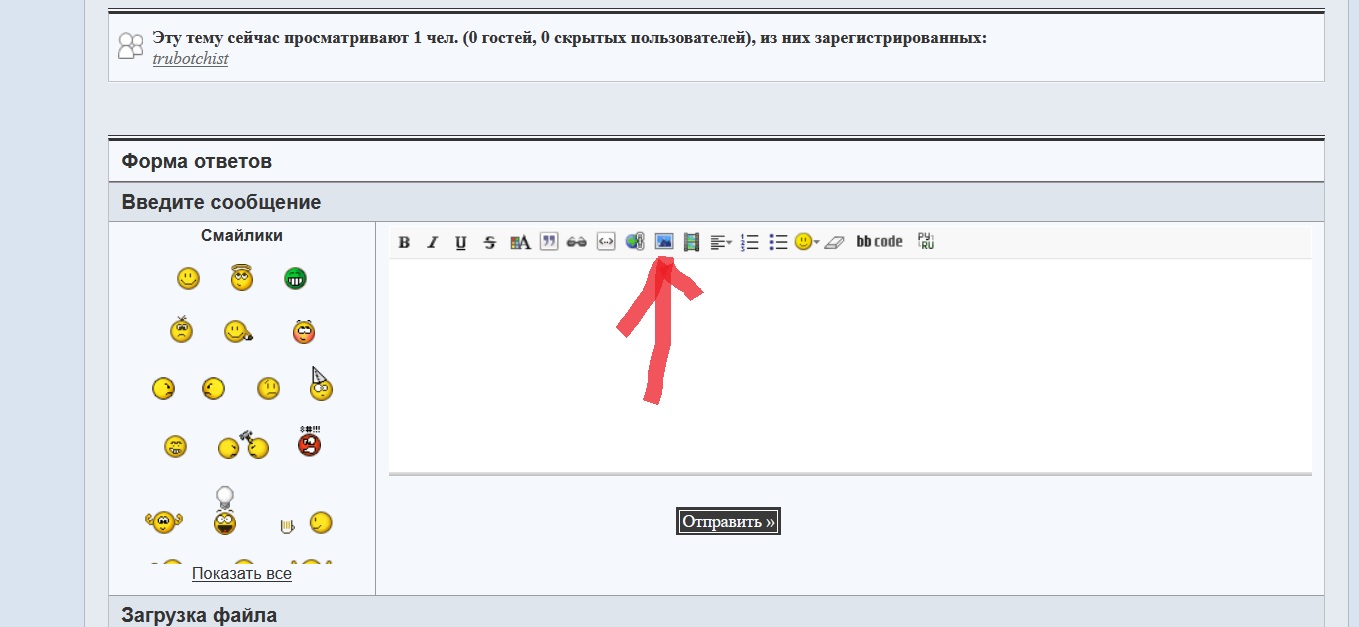Screen dimensions: 1359x627
Task: Open Показать все smileys link
Action: tap(241, 574)
